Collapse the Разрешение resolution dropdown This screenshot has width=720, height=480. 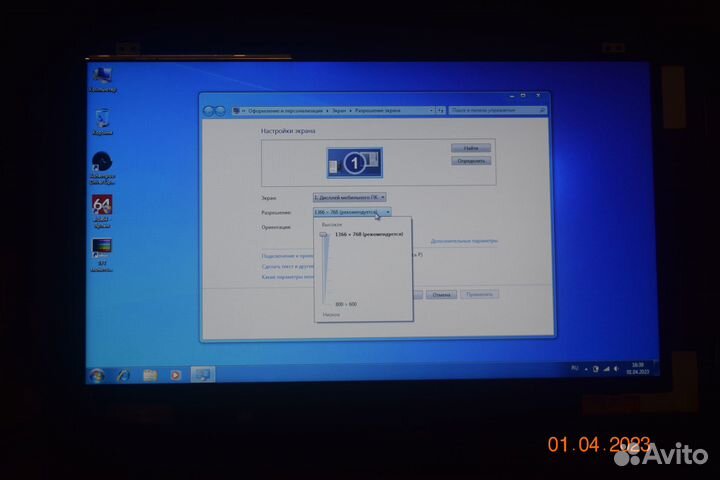tap(352, 212)
